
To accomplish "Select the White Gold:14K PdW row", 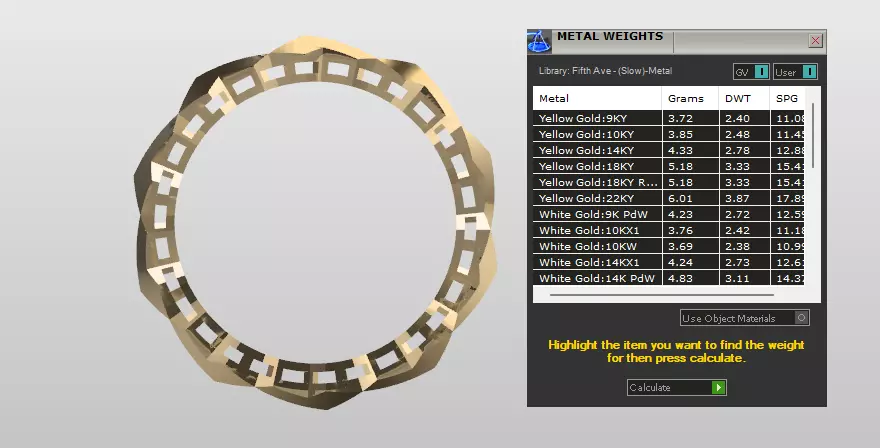I will tap(668, 278).
